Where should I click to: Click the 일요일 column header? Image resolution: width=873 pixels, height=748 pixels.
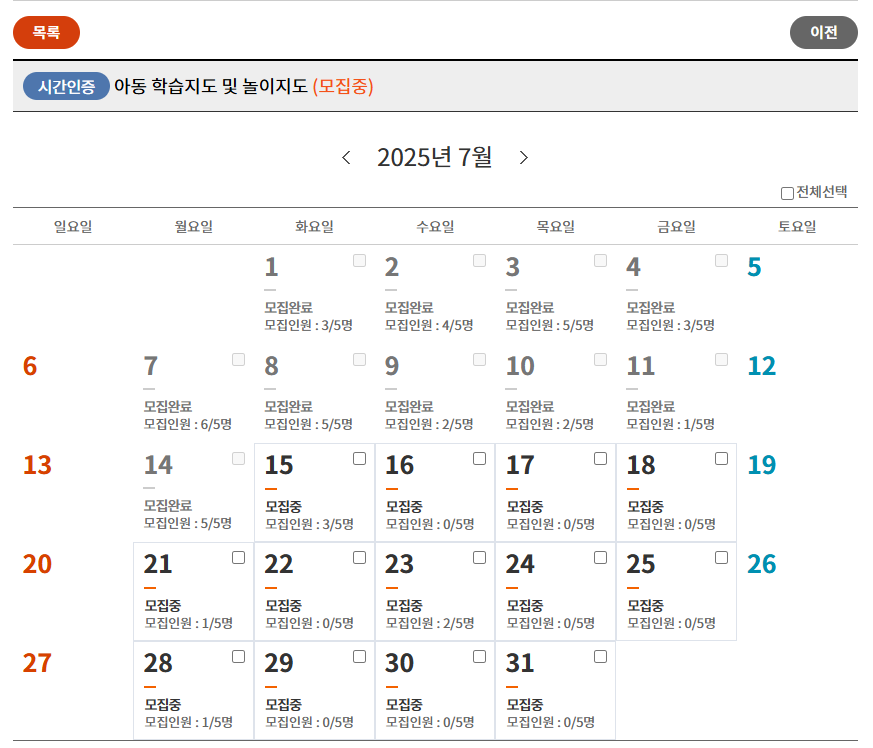(x=73, y=227)
